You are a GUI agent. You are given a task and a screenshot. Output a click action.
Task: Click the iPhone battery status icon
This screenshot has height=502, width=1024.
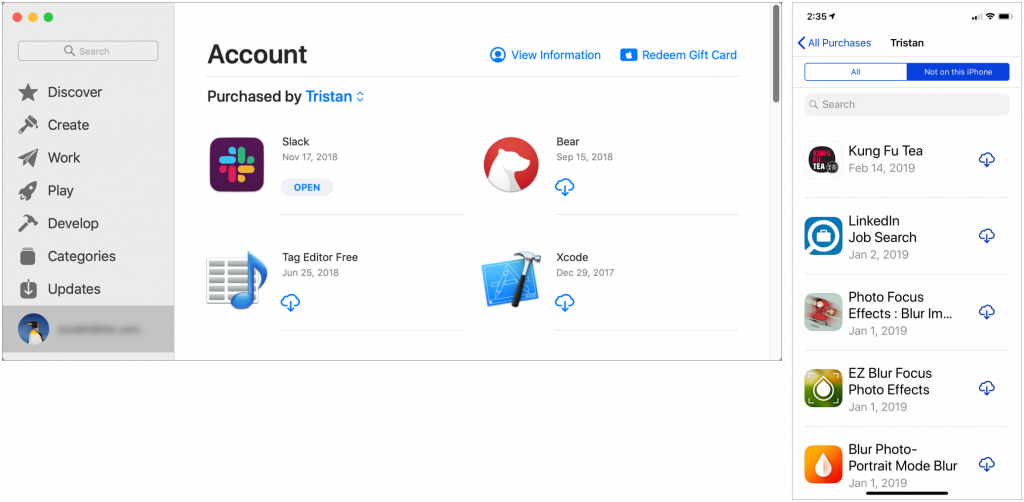pos(1004,16)
